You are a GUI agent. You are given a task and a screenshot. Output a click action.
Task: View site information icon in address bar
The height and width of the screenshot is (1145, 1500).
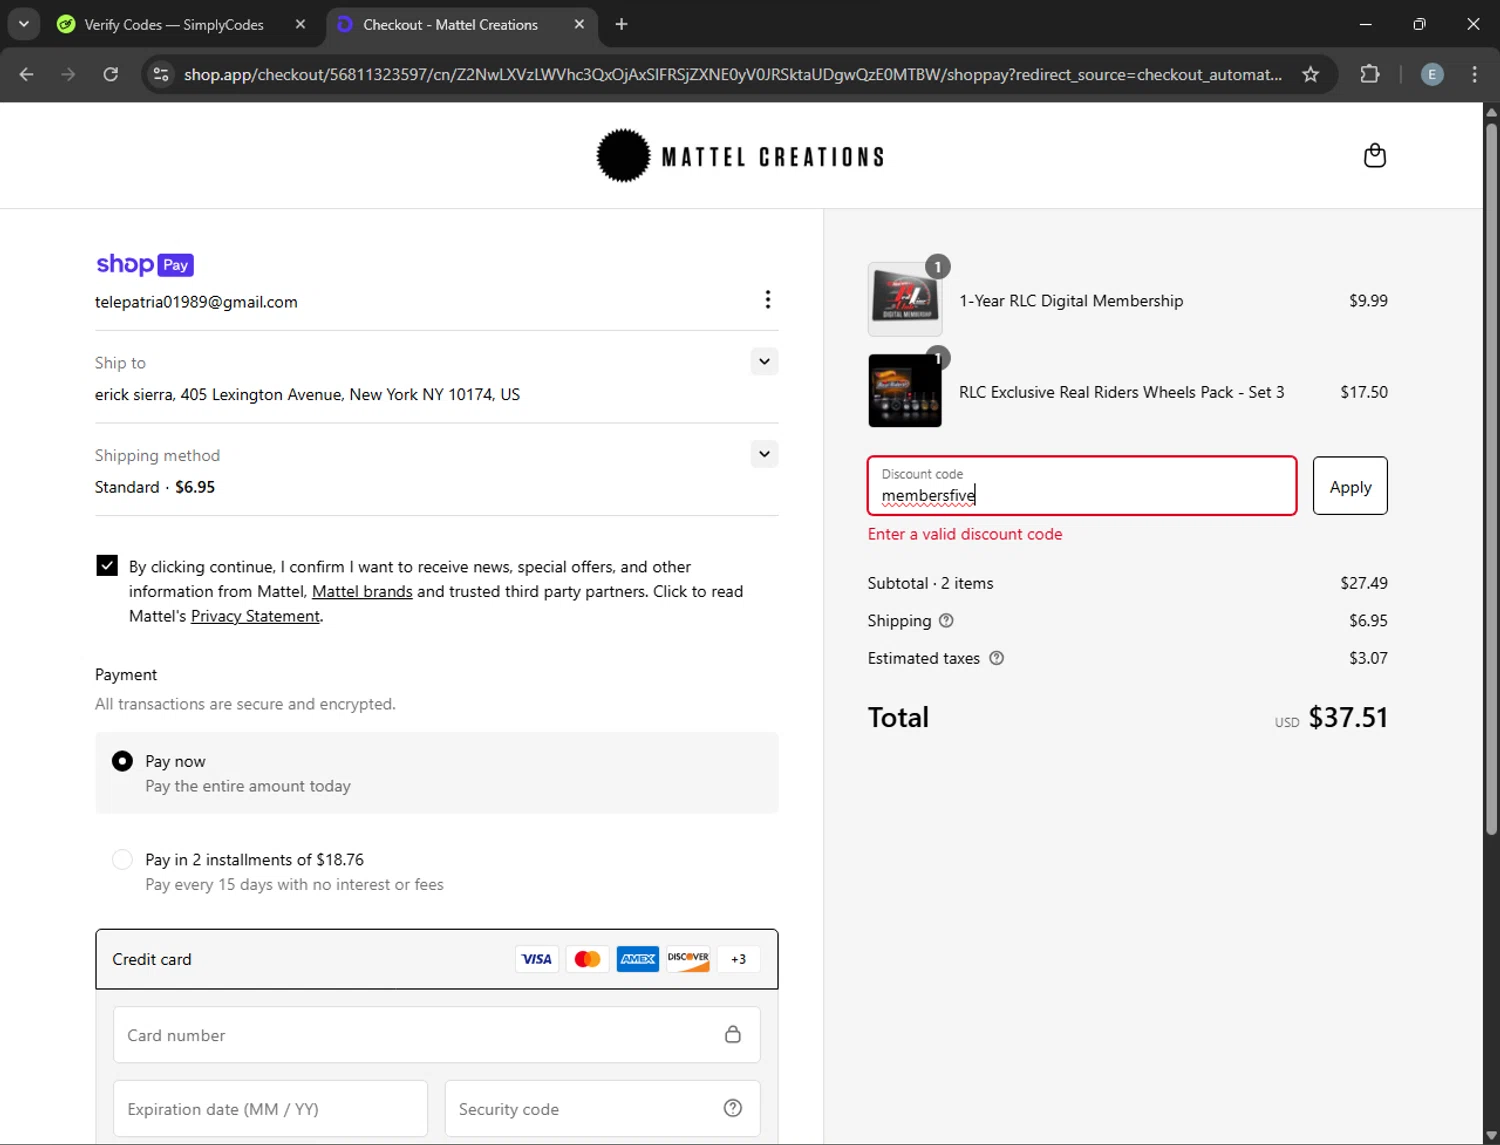coord(161,74)
